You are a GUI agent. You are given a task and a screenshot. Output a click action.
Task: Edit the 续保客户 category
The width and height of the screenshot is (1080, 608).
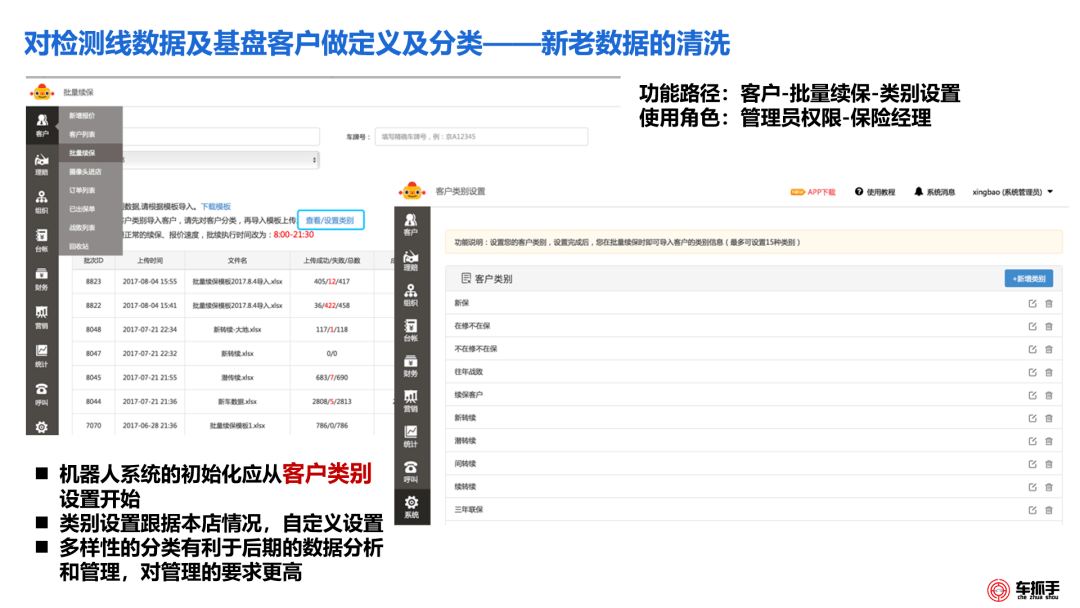click(x=1032, y=395)
